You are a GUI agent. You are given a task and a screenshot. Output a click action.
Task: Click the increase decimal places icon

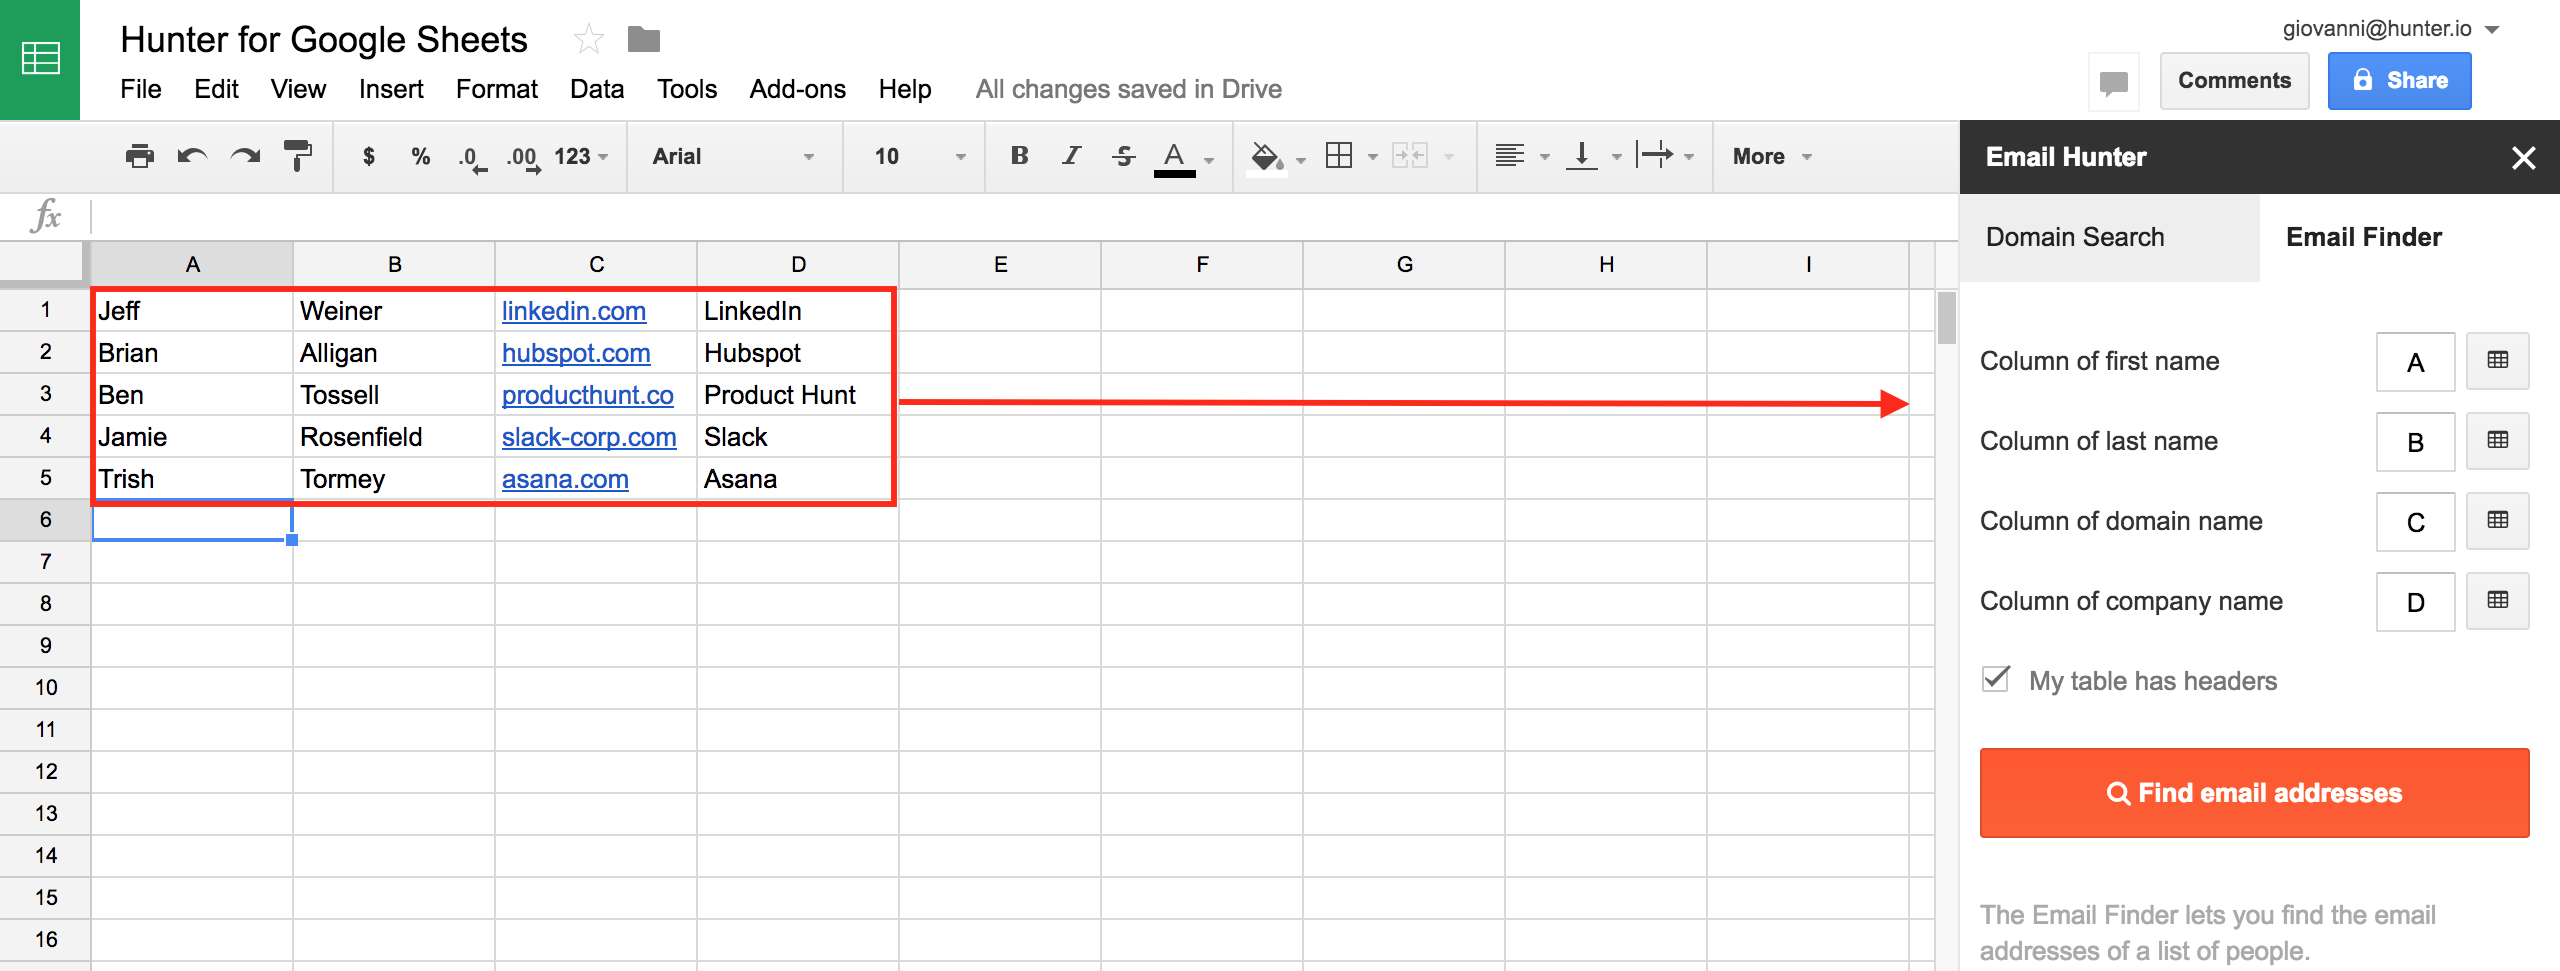click(524, 158)
